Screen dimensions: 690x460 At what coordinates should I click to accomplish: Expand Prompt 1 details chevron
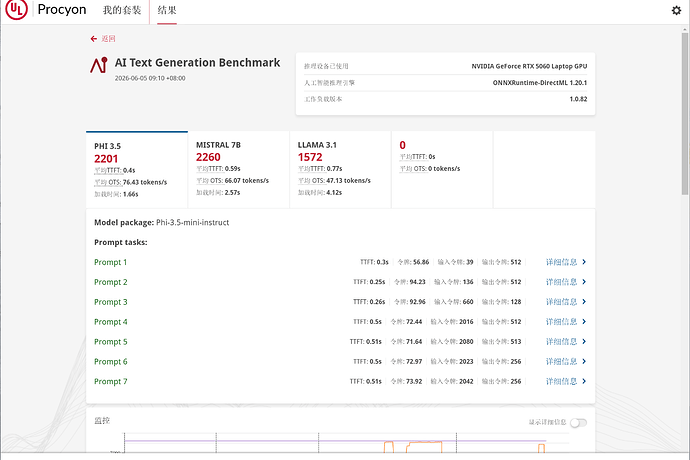pyautogui.click(x=584, y=262)
